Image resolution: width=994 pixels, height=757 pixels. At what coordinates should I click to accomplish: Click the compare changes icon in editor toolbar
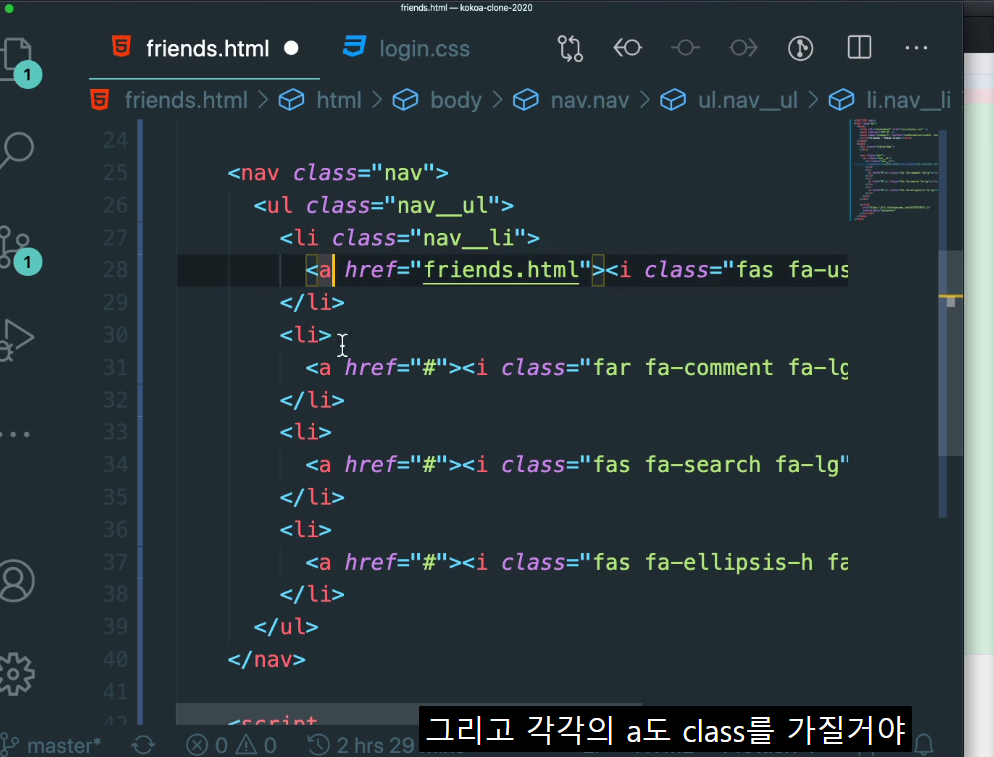point(570,48)
